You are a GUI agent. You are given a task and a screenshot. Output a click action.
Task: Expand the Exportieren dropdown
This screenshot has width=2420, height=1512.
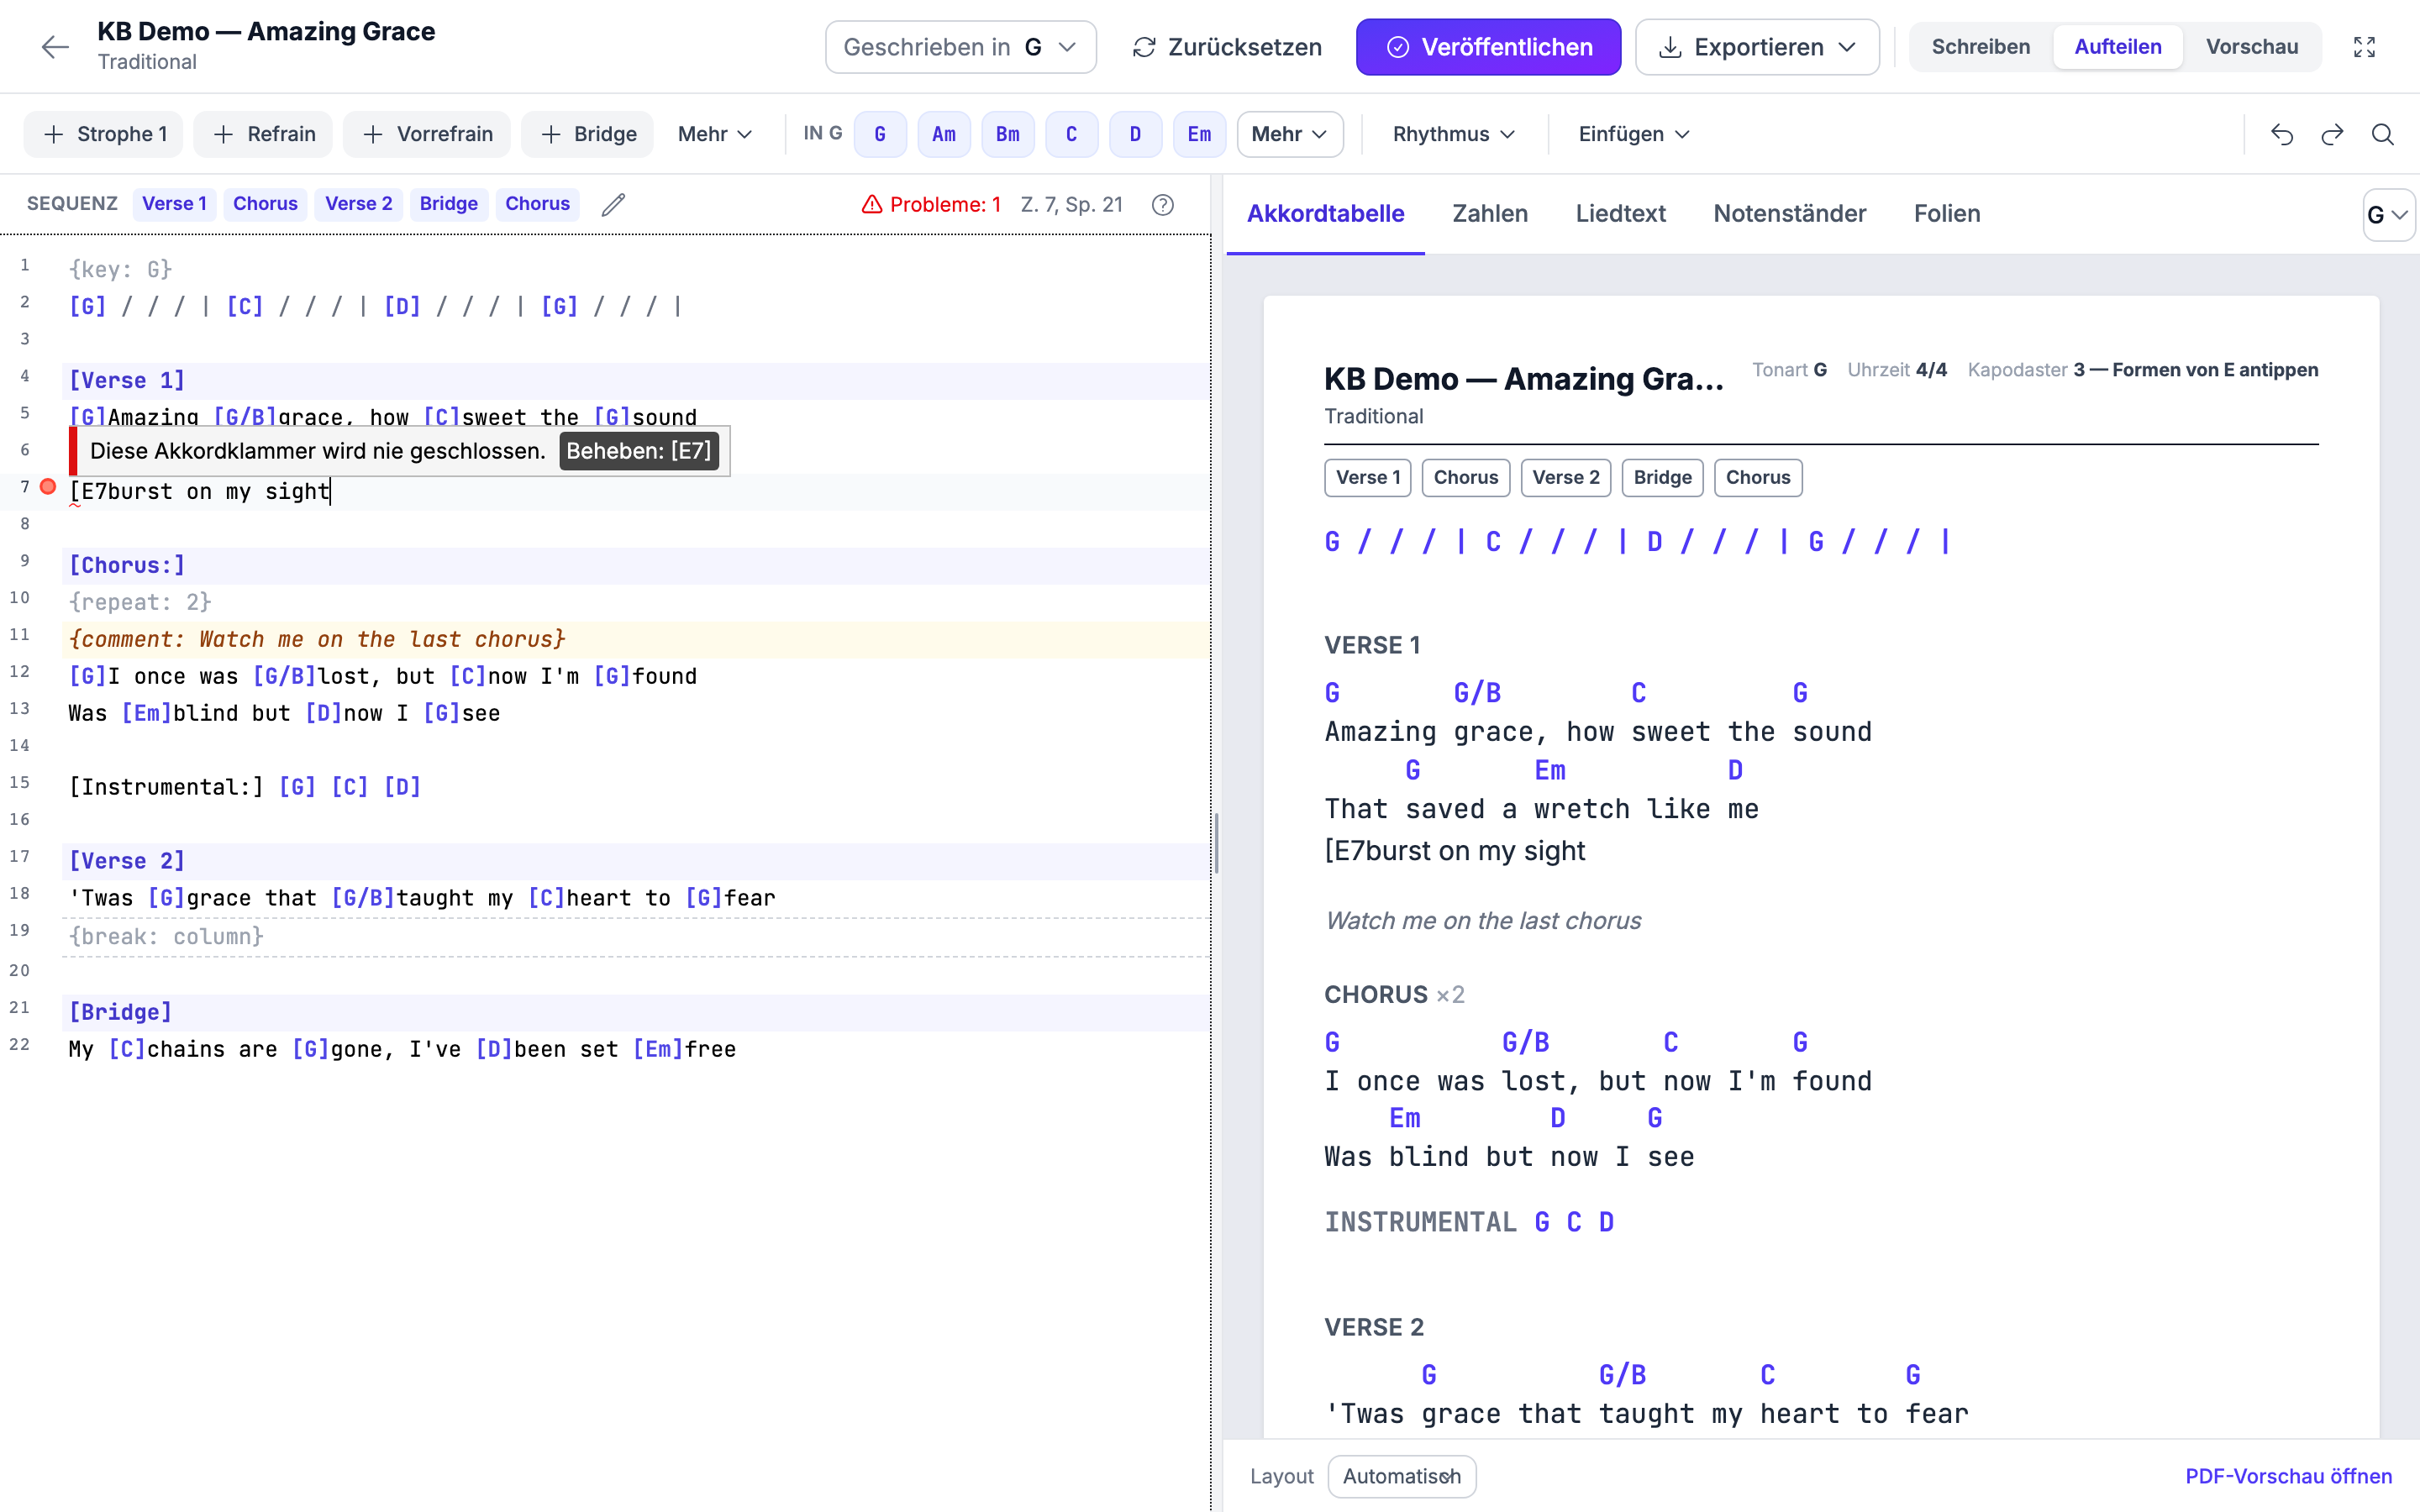click(1757, 47)
